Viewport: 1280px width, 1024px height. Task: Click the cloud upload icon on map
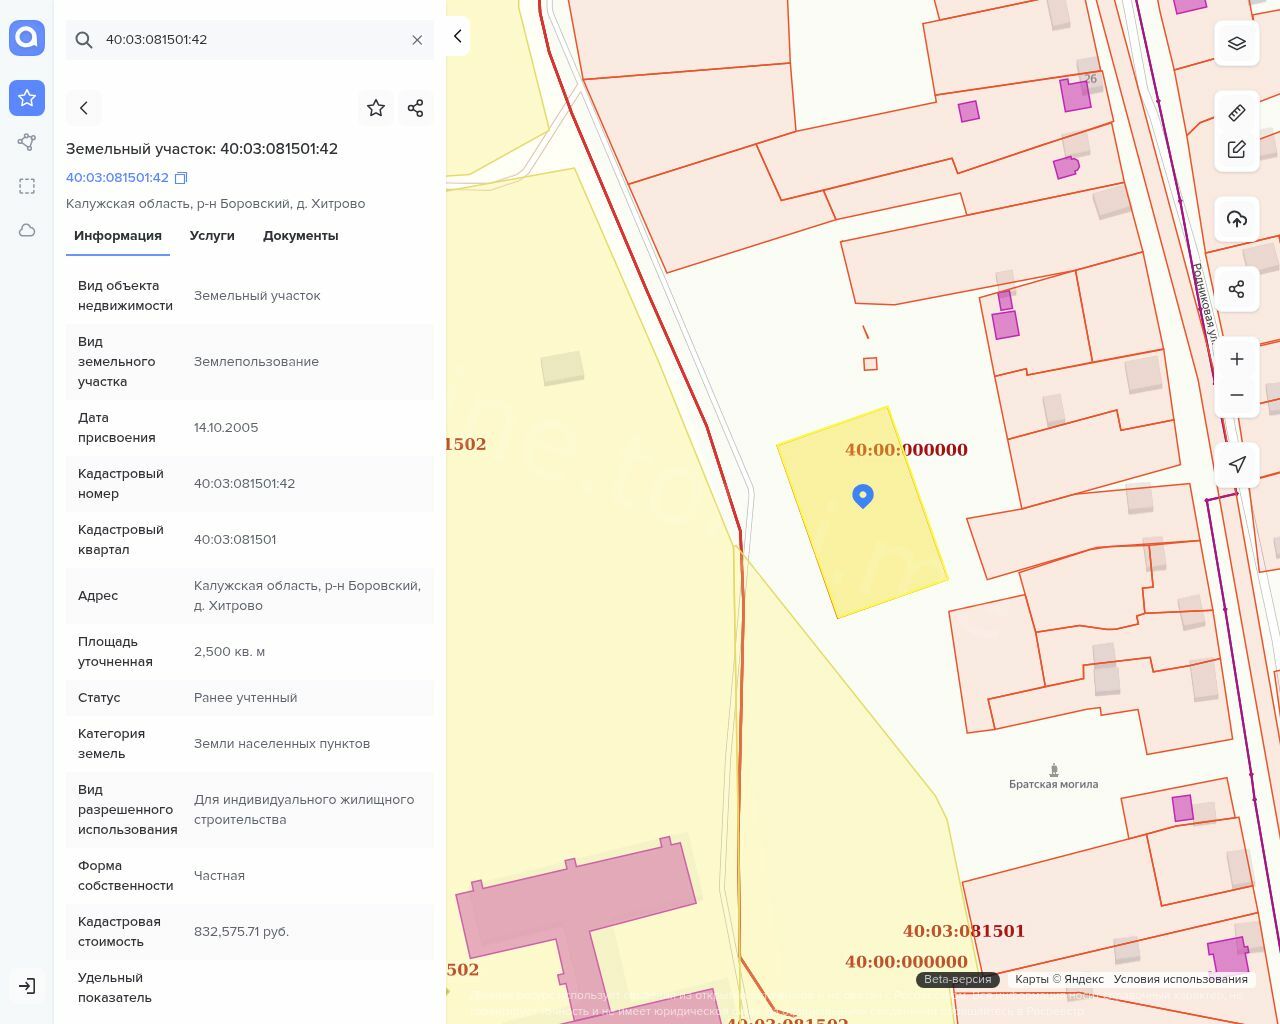1237,219
